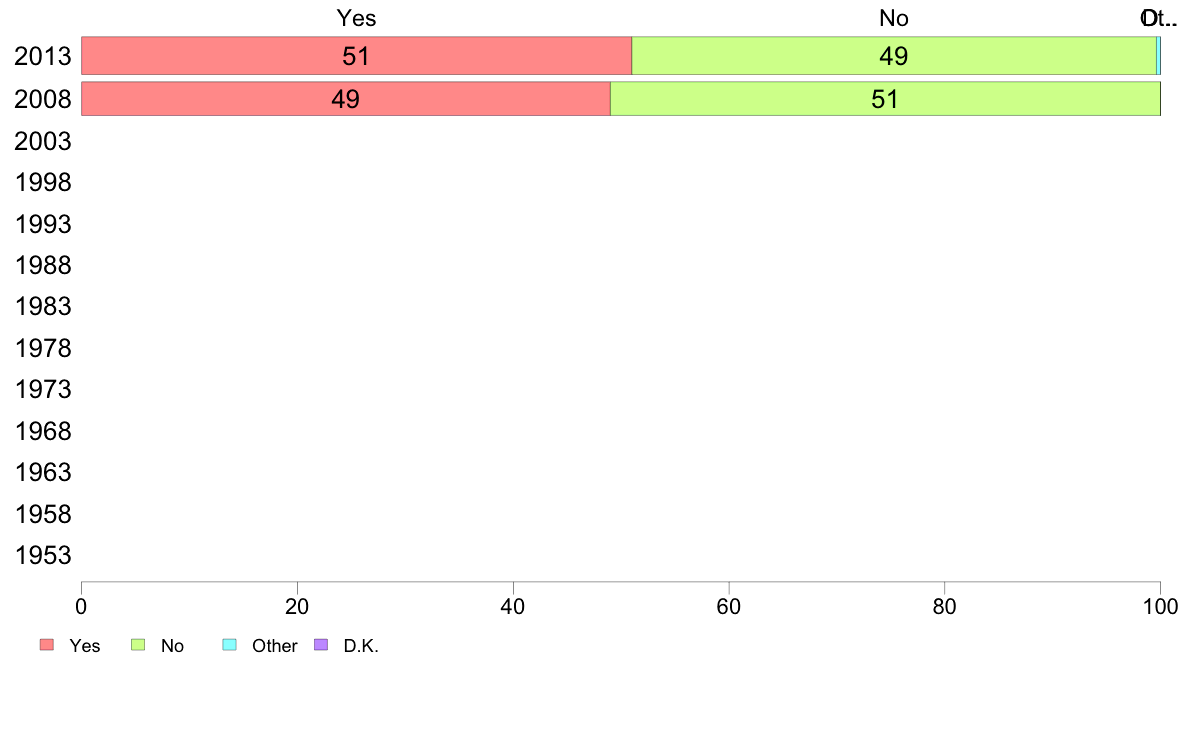This screenshot has width=1188, height=736.
Task: Click the purple D.K. legend swatch
Action: tap(321, 645)
